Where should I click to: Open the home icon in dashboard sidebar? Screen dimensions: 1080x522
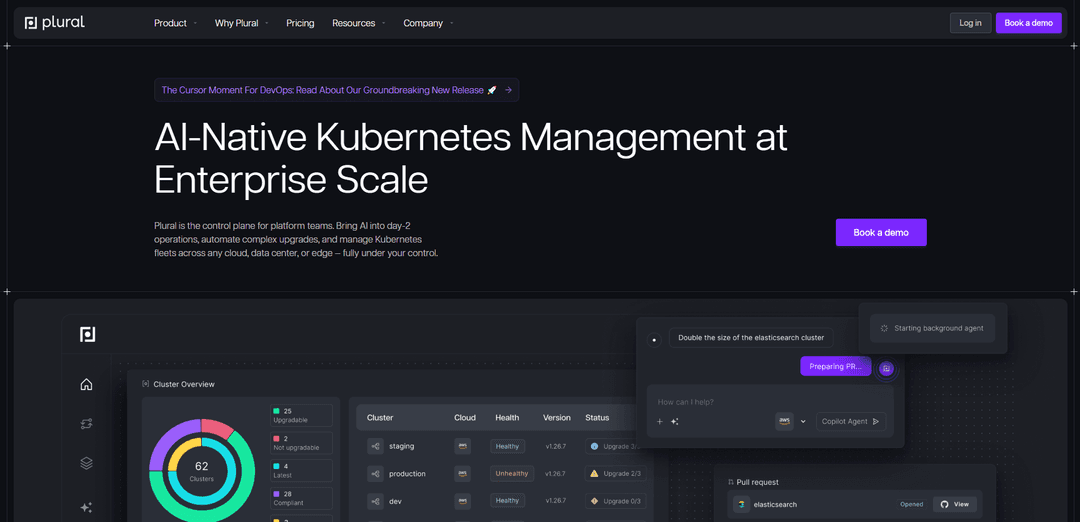point(86,384)
